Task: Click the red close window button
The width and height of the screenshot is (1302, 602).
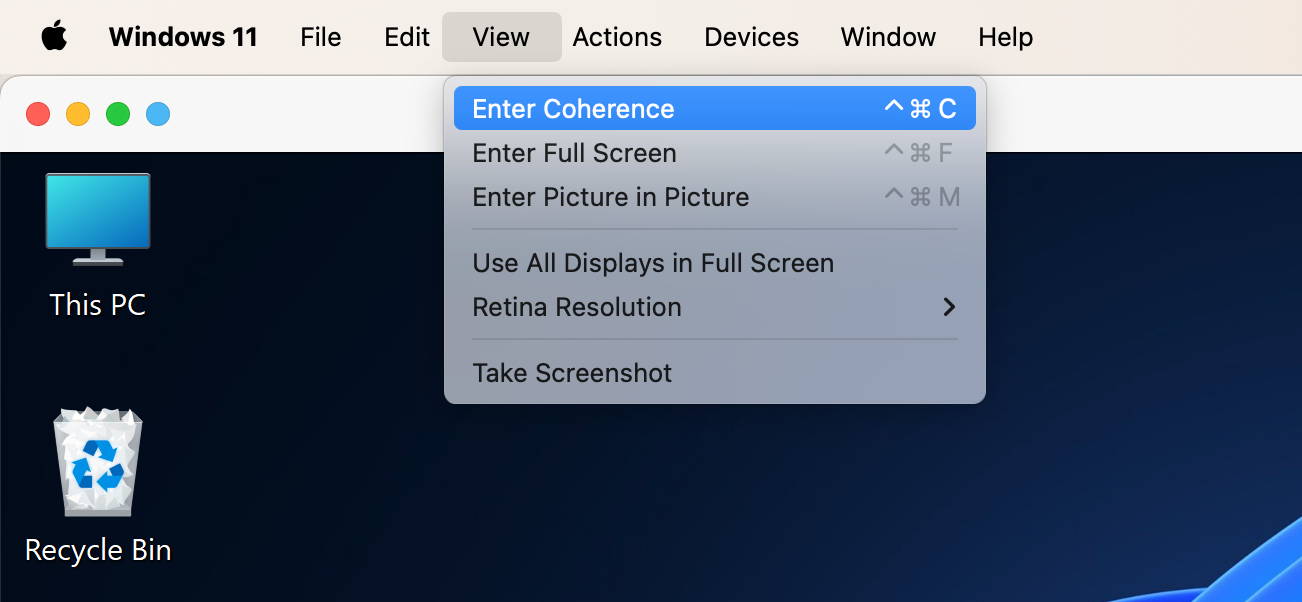Action: (x=38, y=114)
